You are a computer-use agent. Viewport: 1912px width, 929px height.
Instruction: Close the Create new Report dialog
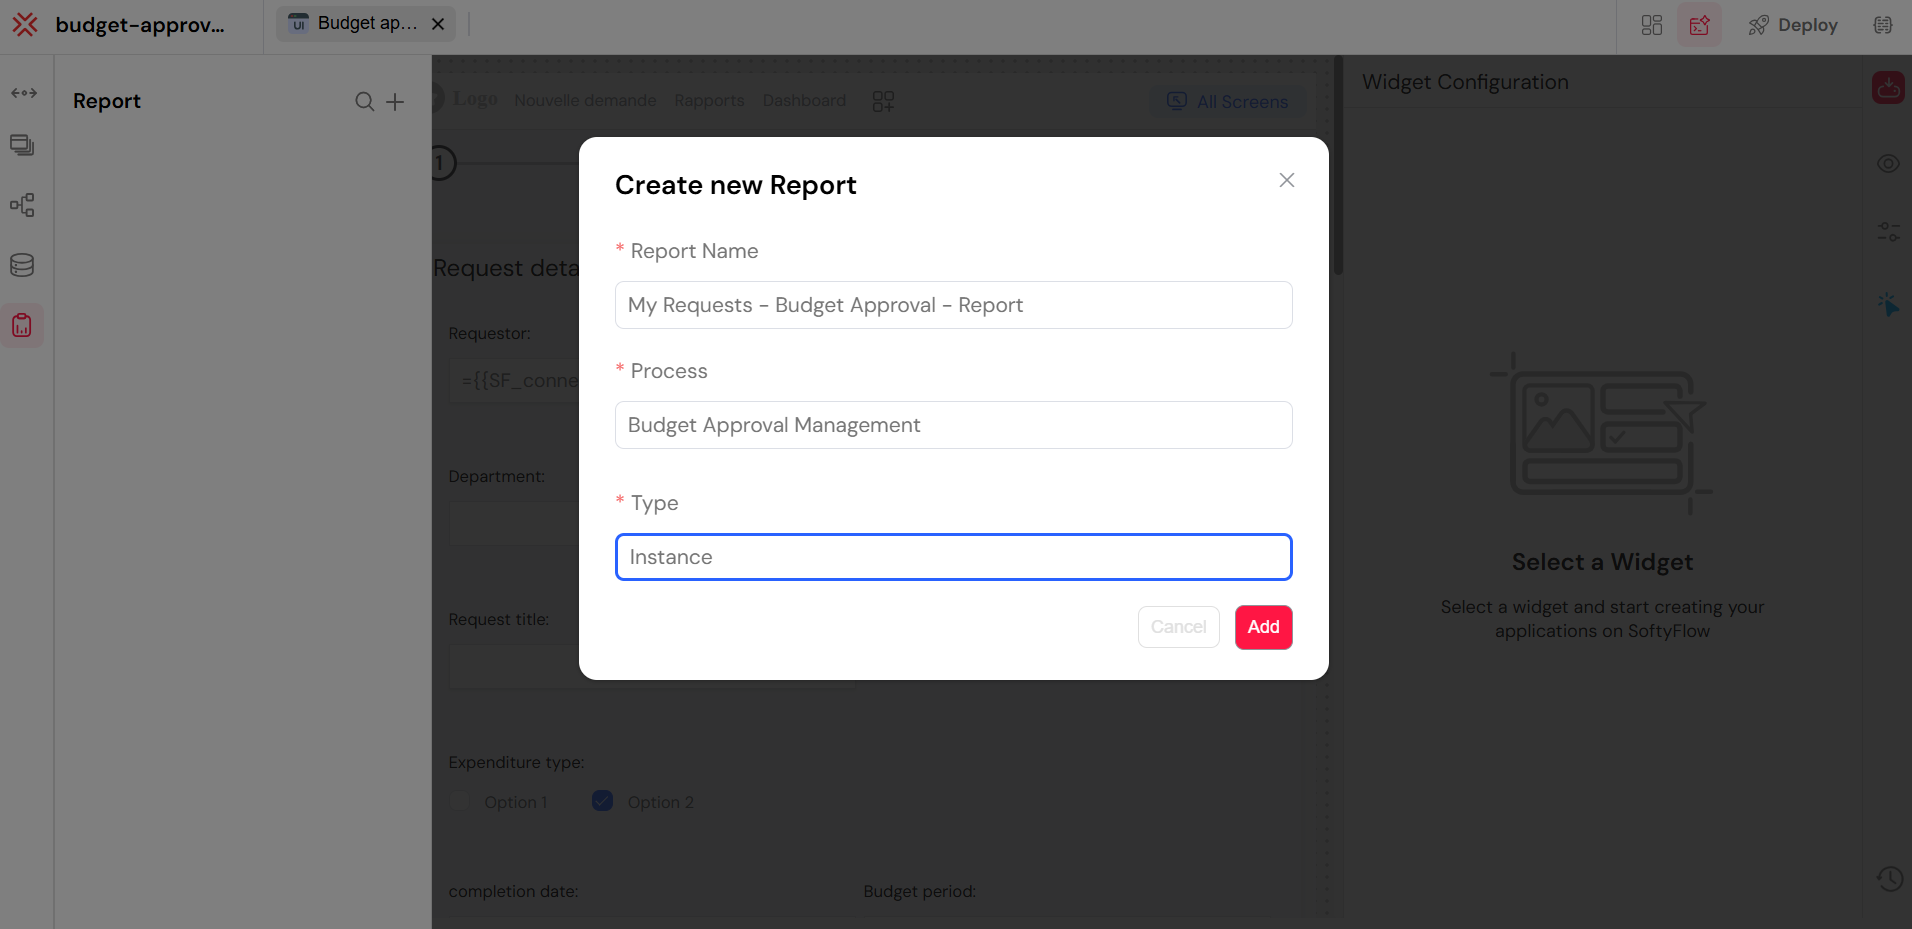1287,180
